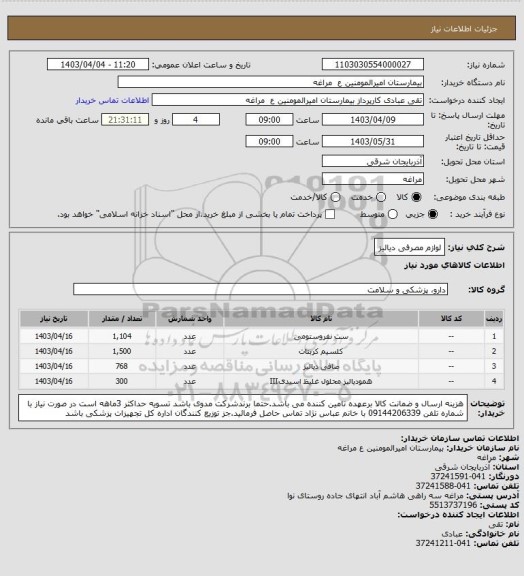This screenshot has height=576, width=524.
Task: Click the contact phone 37241588-041
Action: [x=443, y=486]
